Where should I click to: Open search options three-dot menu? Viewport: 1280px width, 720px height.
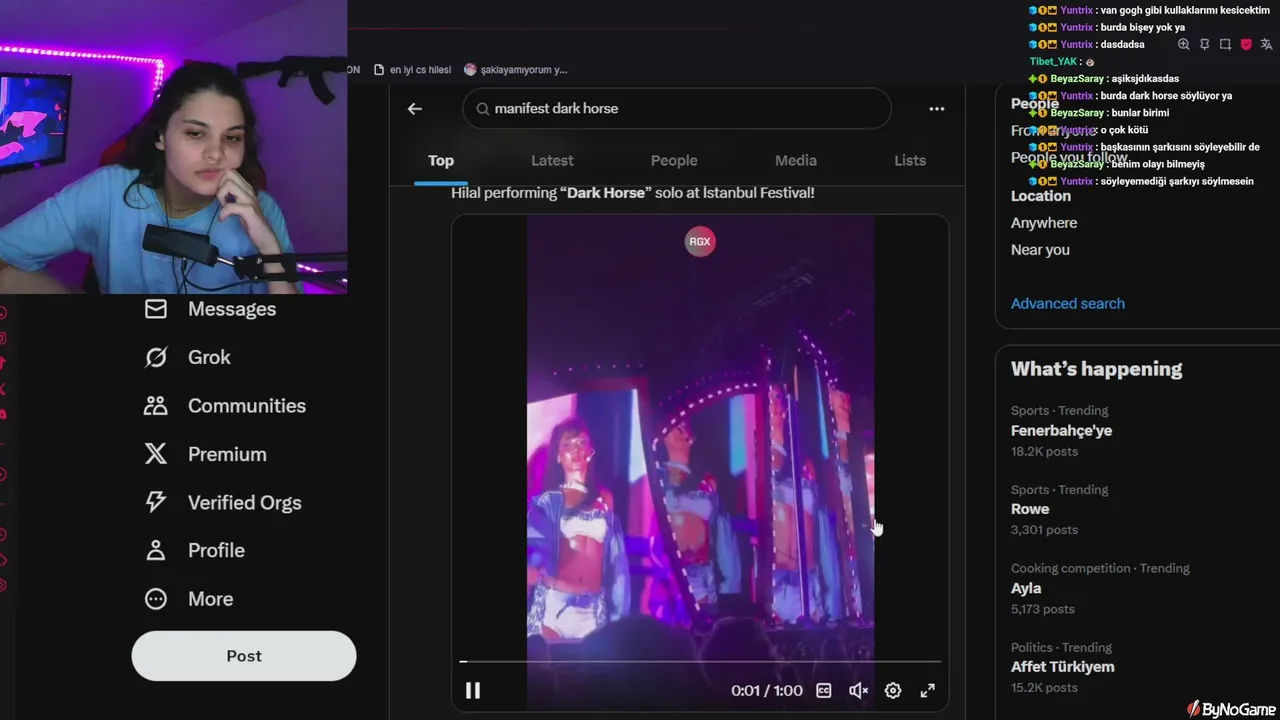click(x=937, y=108)
